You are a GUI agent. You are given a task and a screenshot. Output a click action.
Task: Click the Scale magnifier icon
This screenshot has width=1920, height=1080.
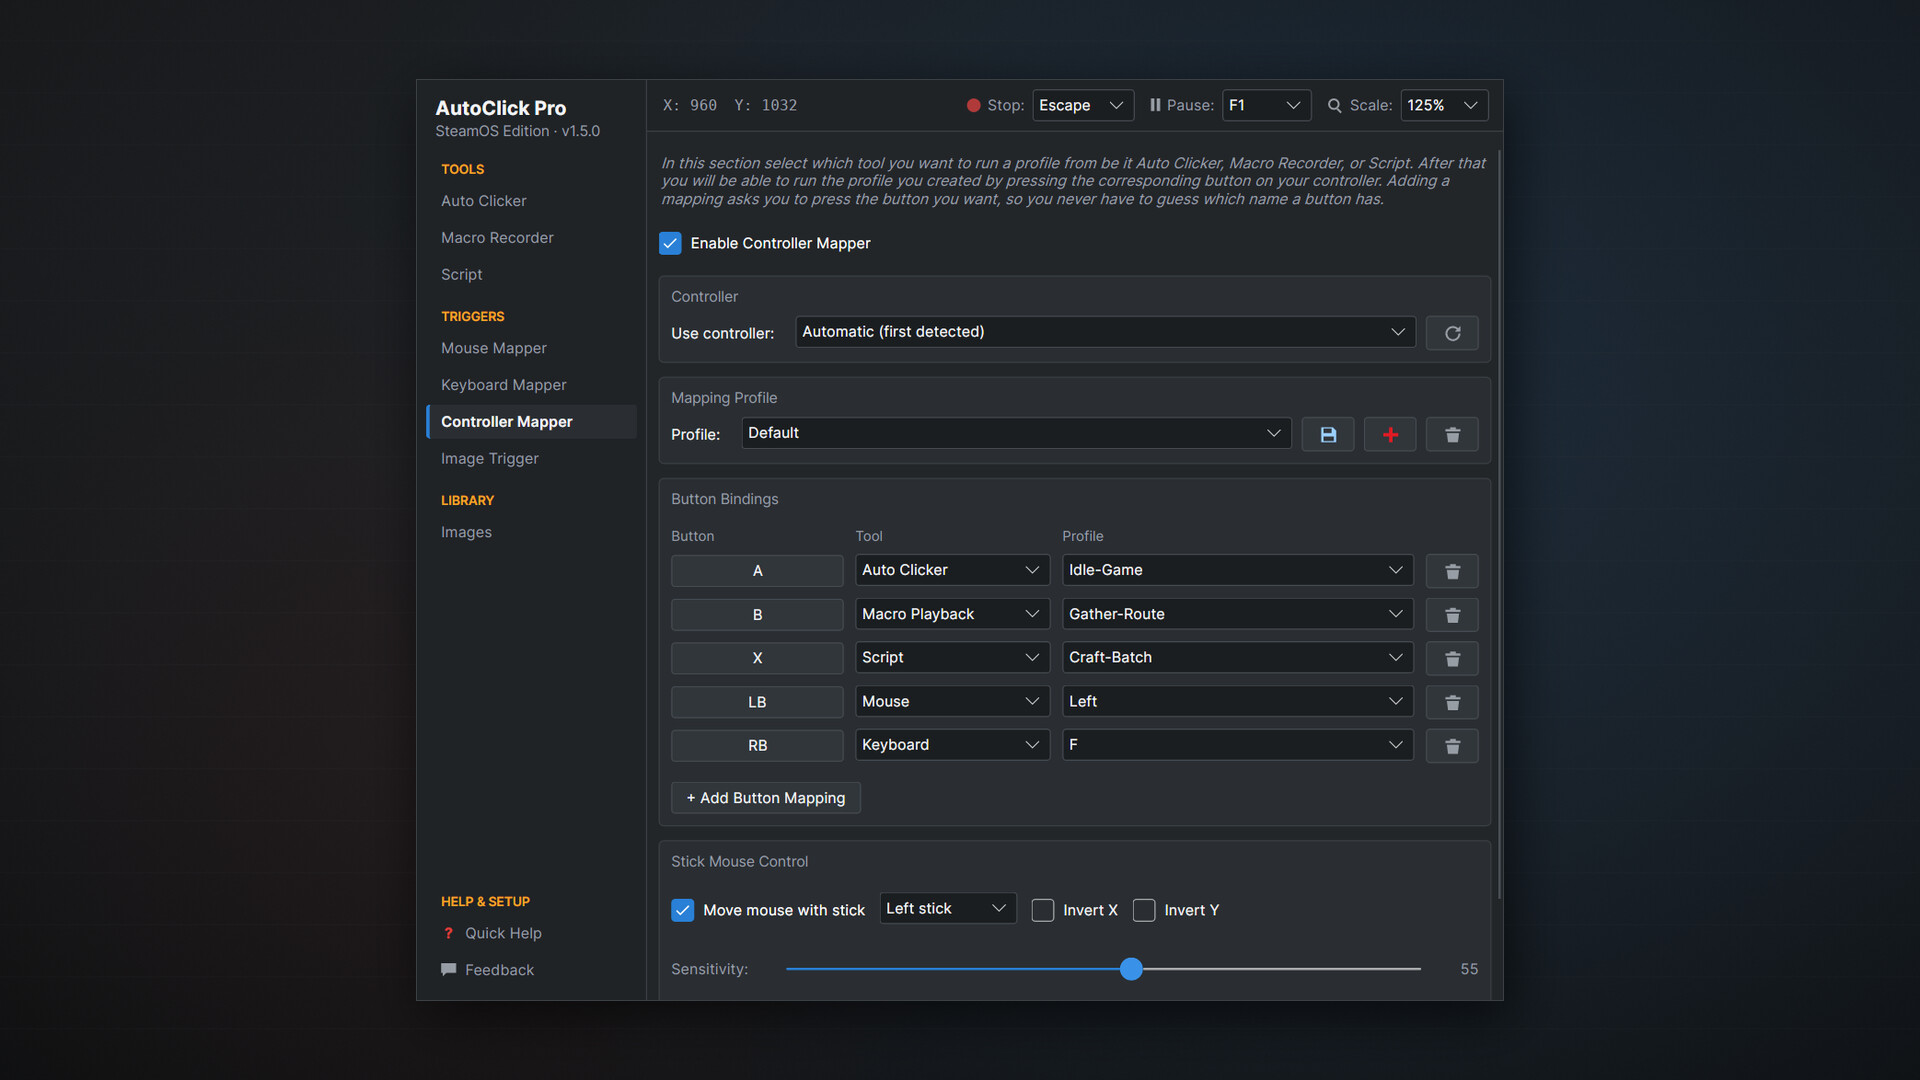coord(1334,105)
